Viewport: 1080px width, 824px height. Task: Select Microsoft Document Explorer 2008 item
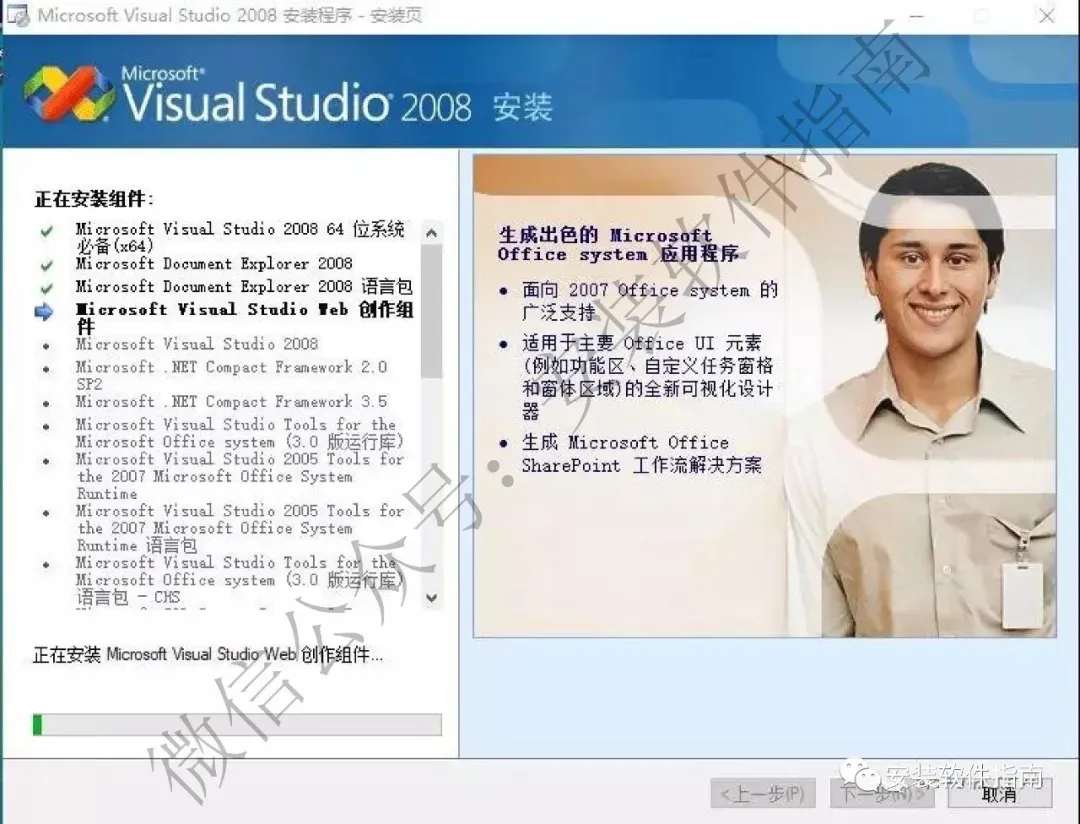coord(214,264)
